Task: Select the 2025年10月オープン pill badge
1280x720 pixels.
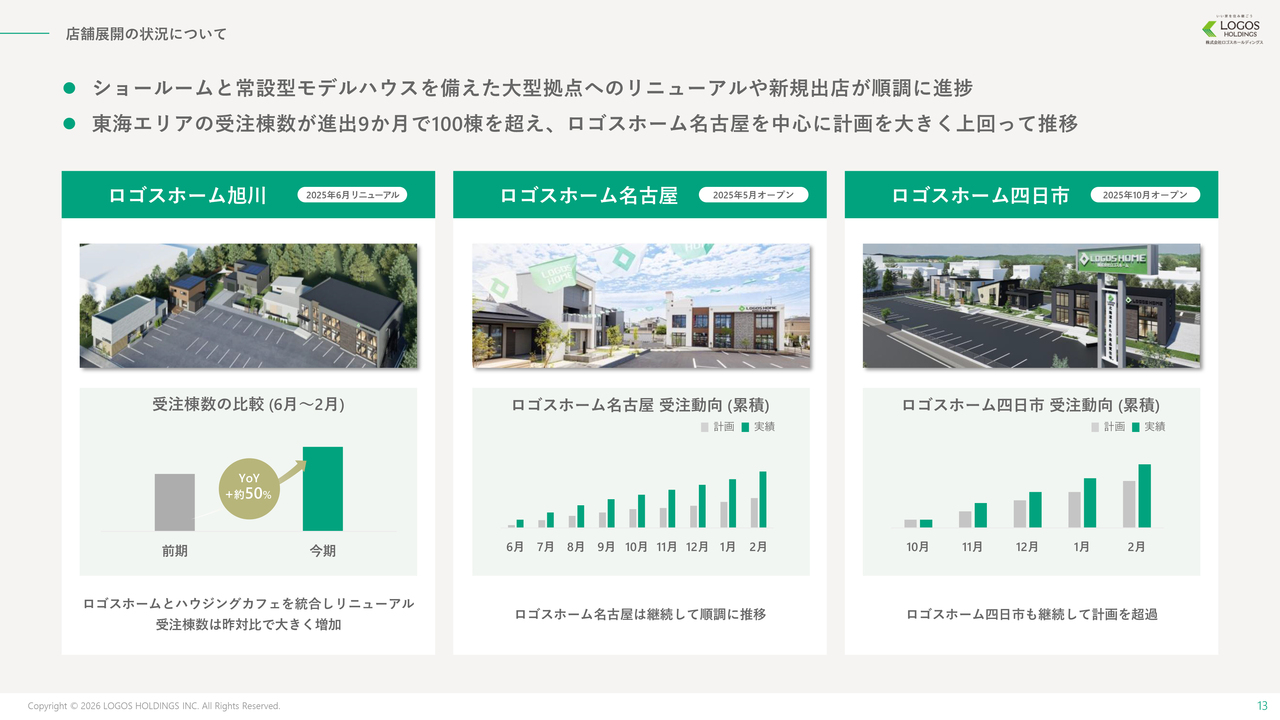Action: pyautogui.click(x=1145, y=195)
